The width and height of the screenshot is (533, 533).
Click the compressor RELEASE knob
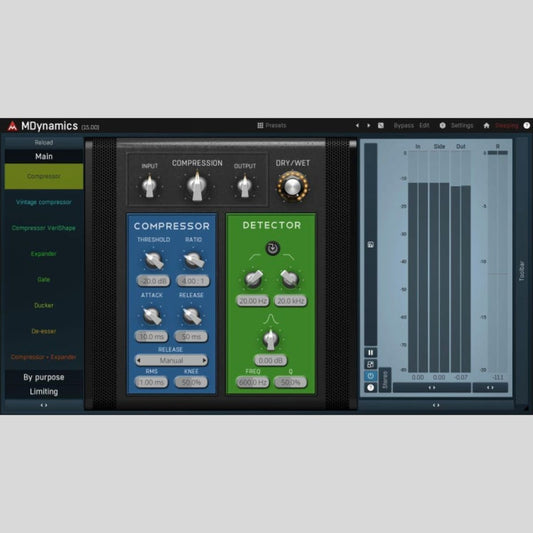[x=192, y=316]
